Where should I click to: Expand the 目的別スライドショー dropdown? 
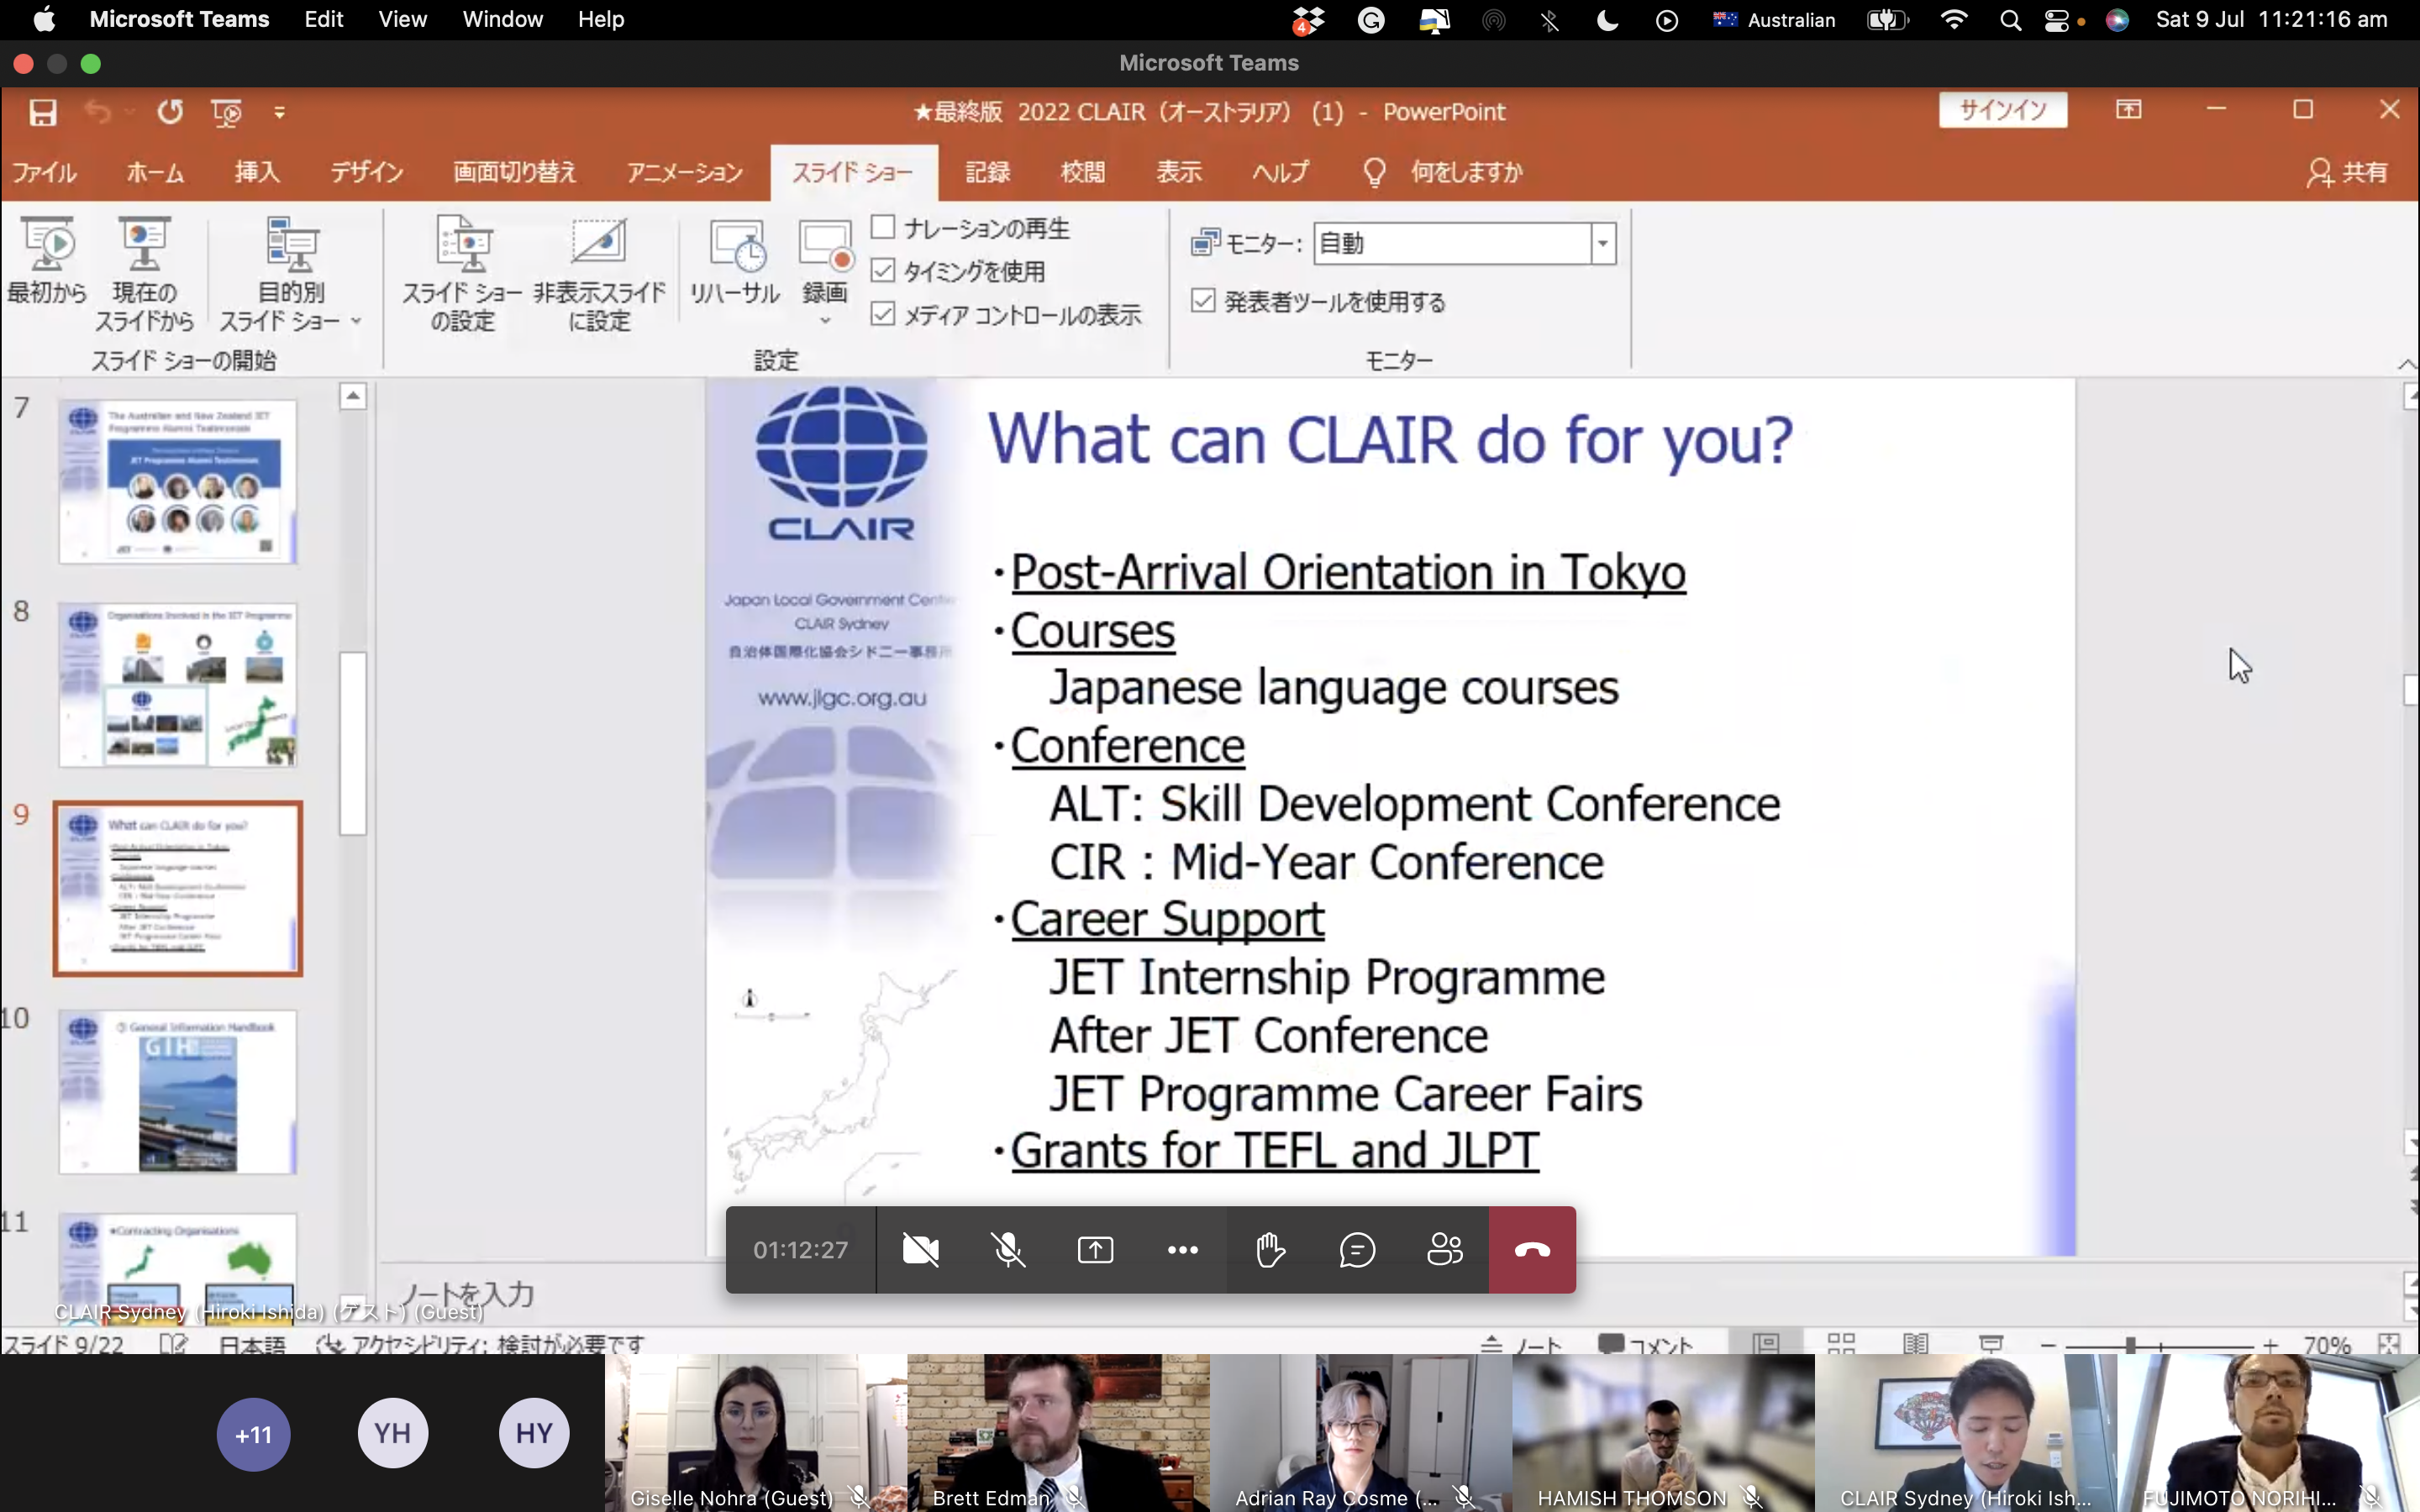356,321
